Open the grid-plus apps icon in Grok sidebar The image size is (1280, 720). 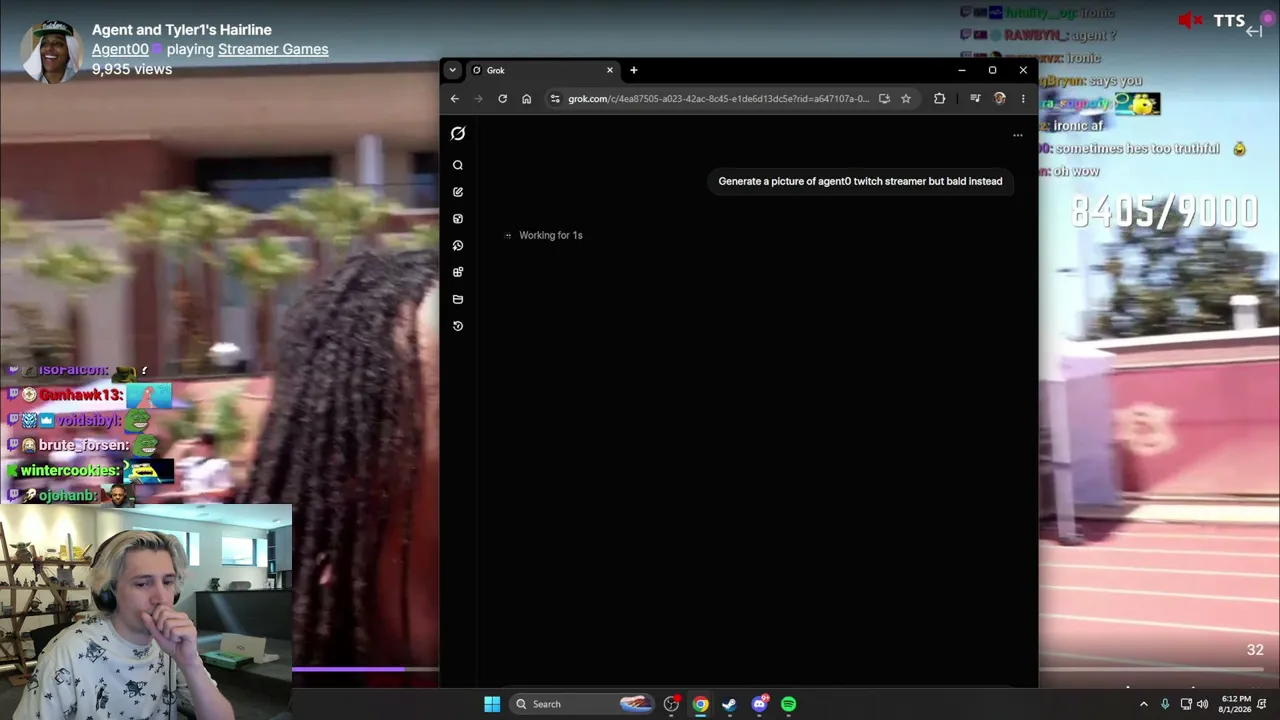tap(458, 272)
